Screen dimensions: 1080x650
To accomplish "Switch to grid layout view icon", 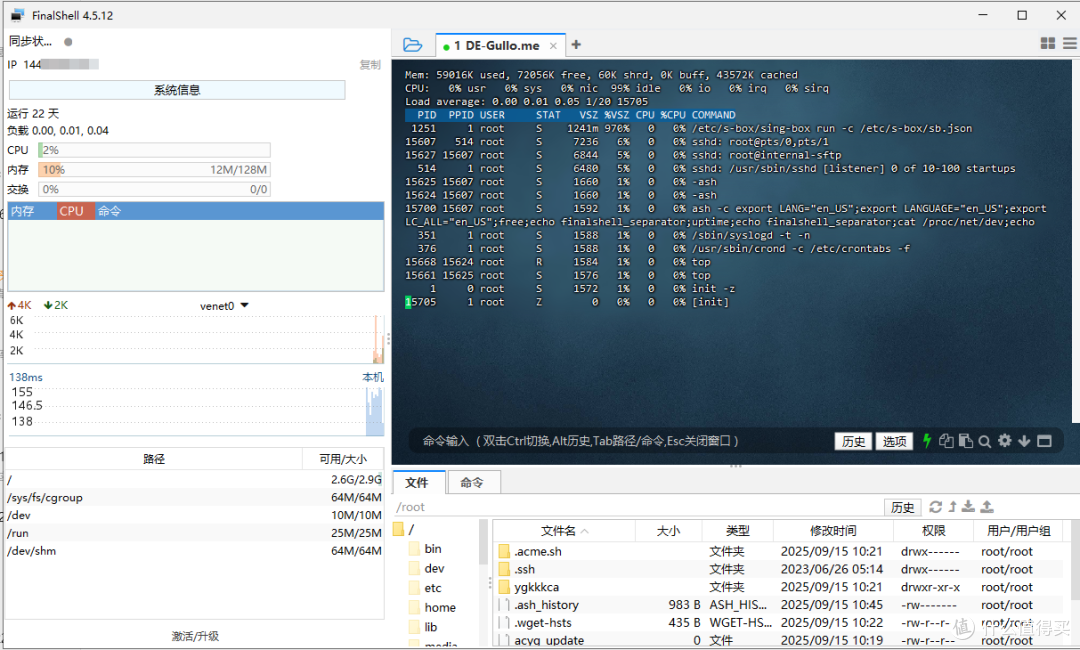I will (x=1048, y=43).
